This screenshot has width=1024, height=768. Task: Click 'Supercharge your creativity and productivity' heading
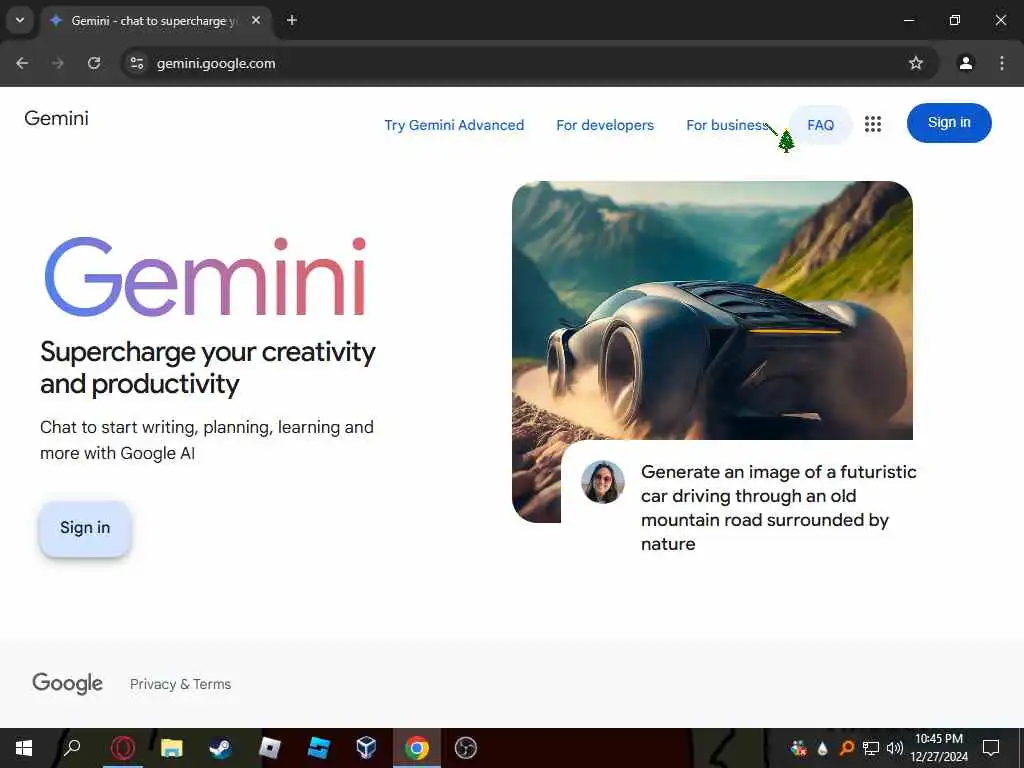[208, 368]
